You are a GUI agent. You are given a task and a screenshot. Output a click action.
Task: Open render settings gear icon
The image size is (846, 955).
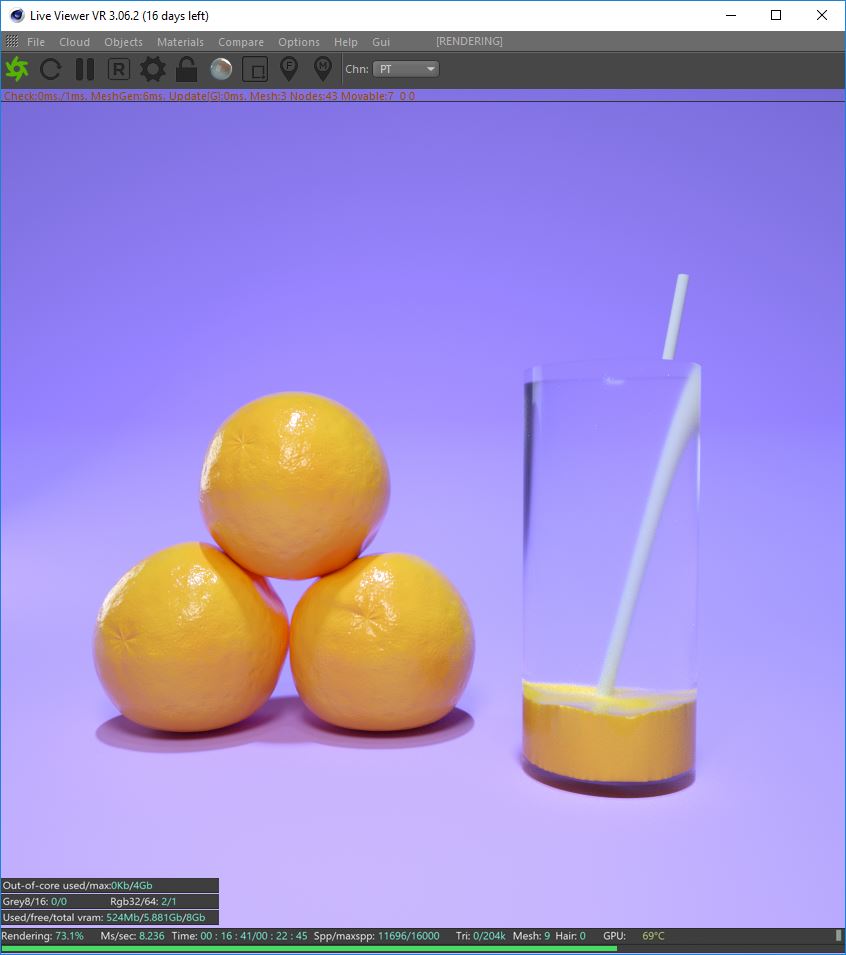click(152, 69)
